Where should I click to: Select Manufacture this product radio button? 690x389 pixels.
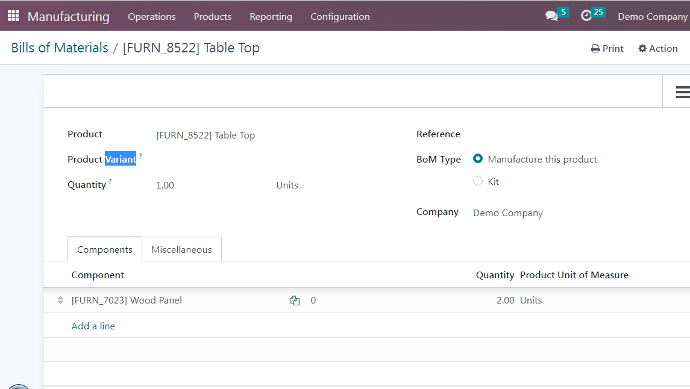tap(477, 159)
